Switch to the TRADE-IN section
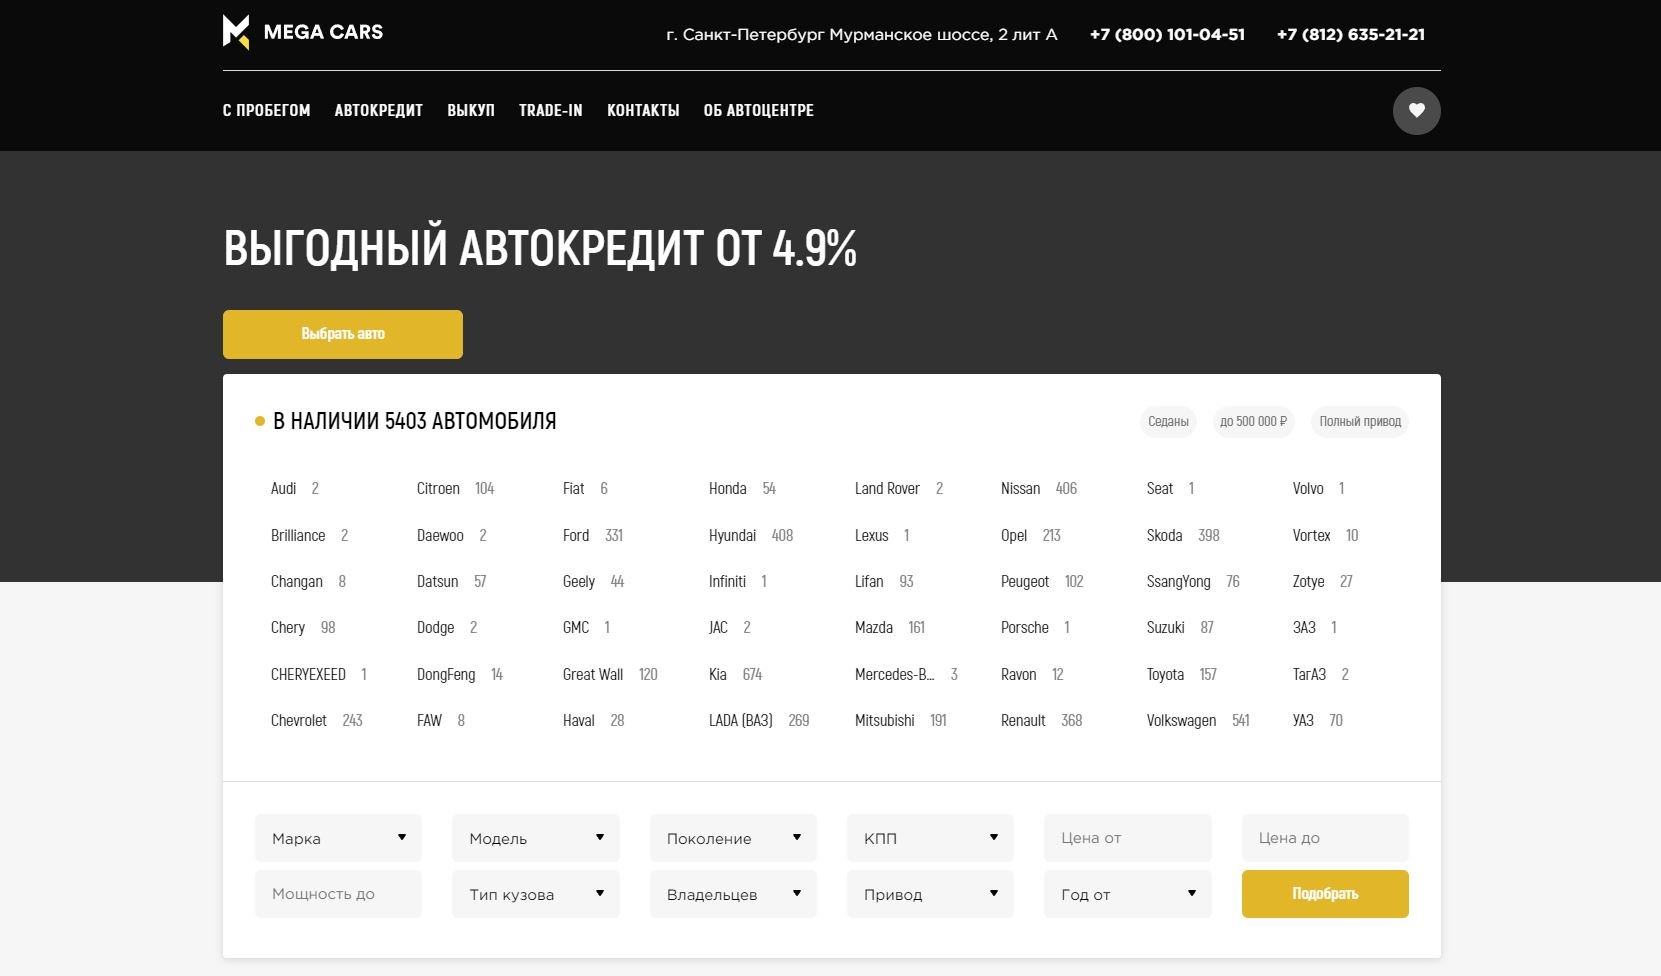The height and width of the screenshot is (976, 1661). point(550,111)
